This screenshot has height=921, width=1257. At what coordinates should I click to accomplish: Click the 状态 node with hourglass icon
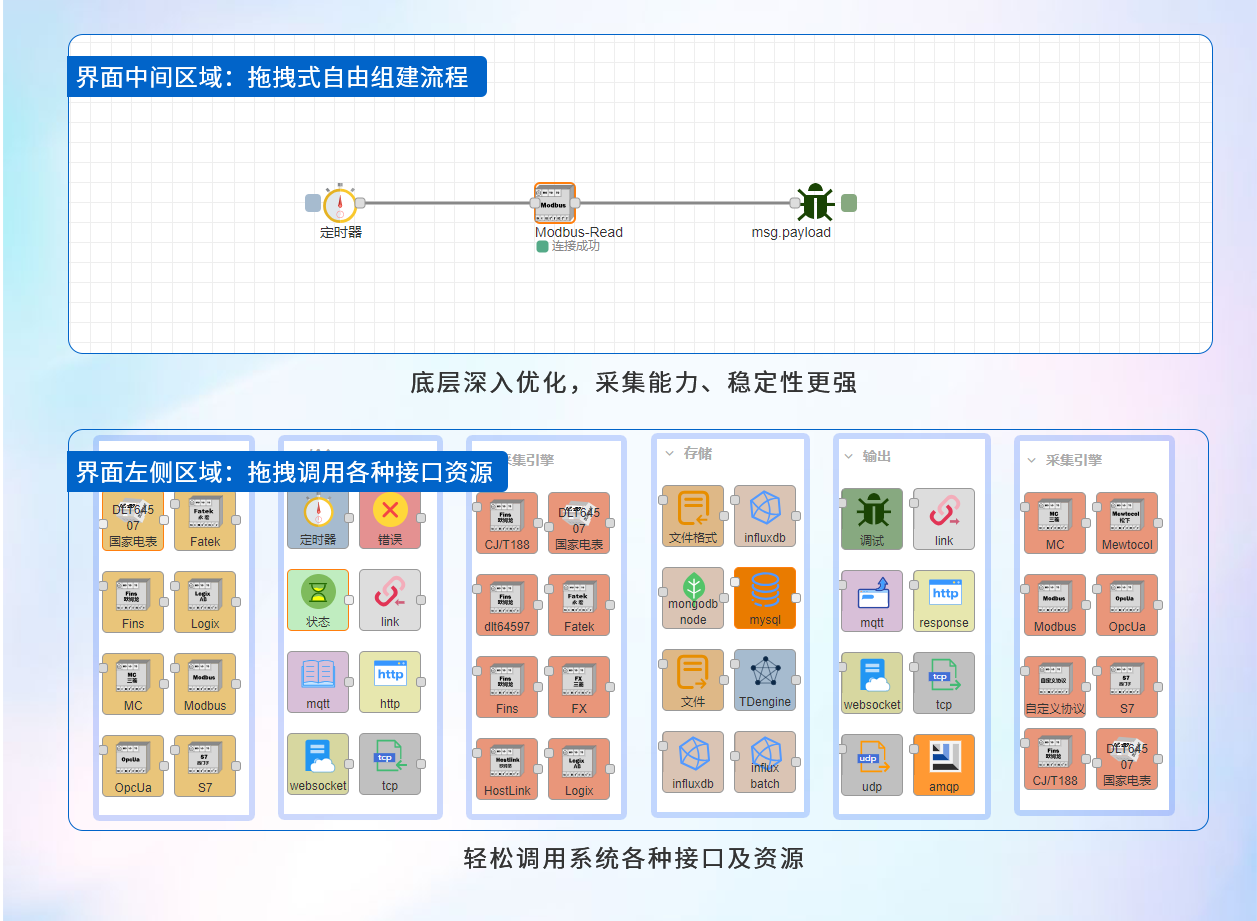[x=318, y=600]
